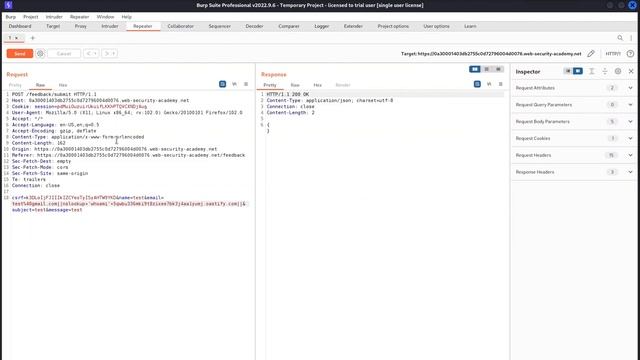This screenshot has width=640, height=360.
Task: Toggle non-printable characters in Request
Action: click(x=234, y=84)
